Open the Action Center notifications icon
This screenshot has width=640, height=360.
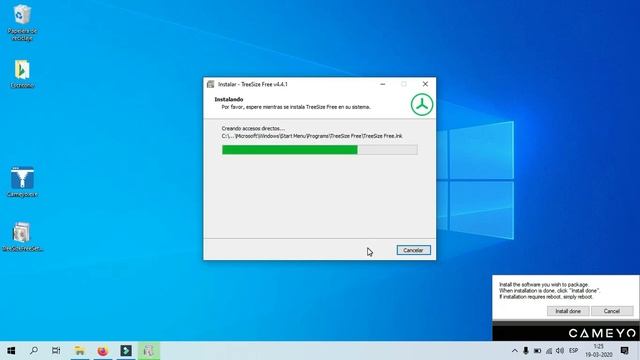click(x=624, y=351)
